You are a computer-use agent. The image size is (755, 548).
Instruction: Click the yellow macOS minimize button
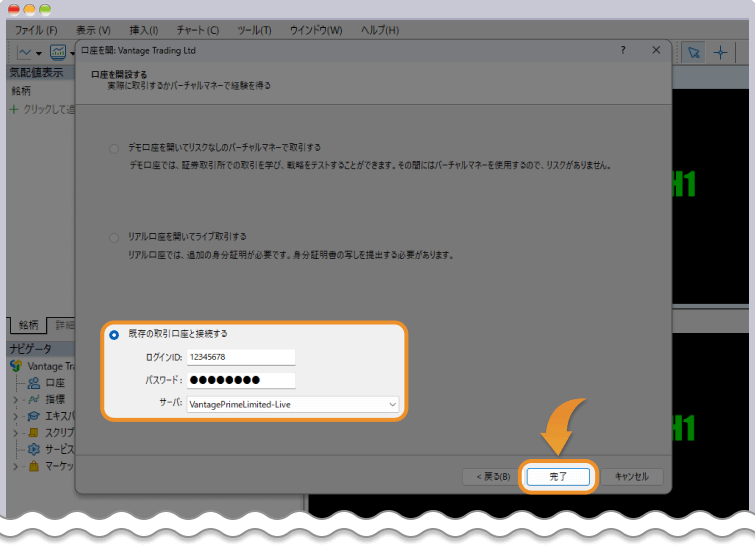pos(29,9)
